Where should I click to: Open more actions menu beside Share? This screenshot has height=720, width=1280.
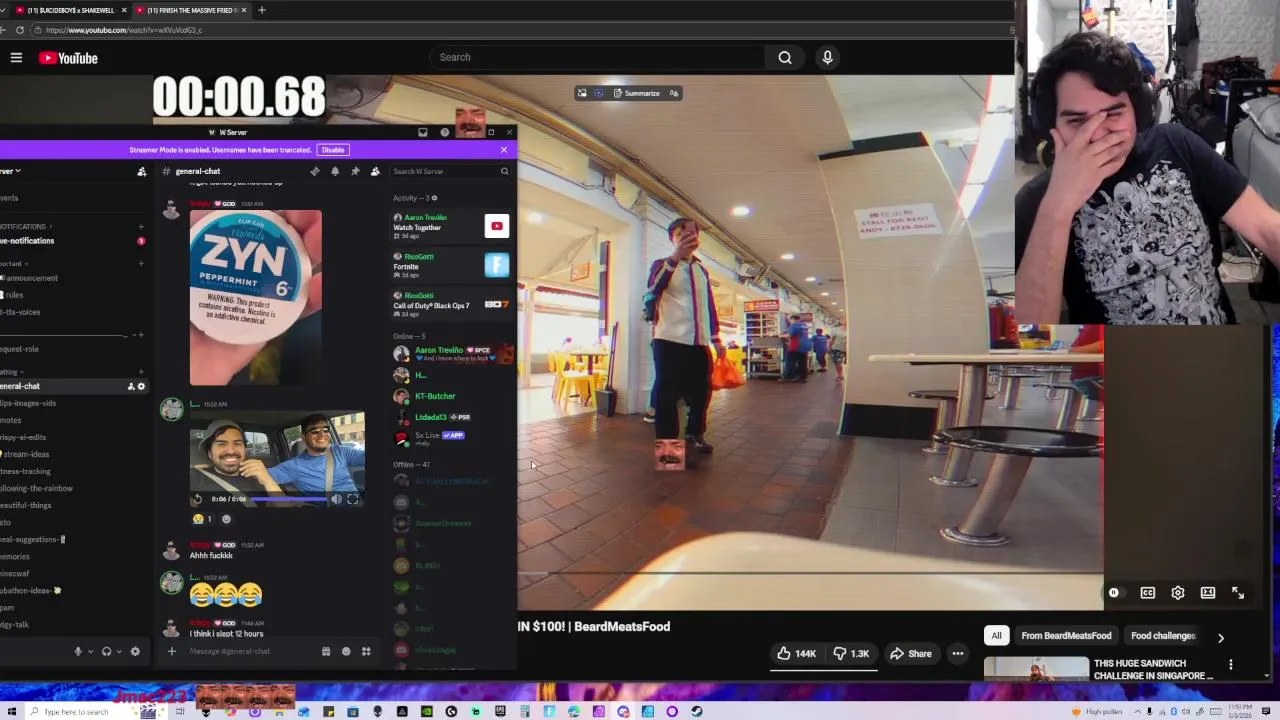point(958,653)
